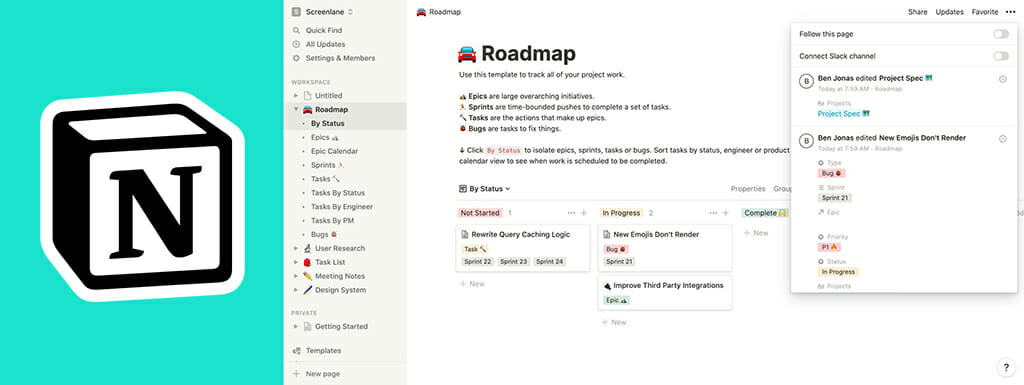Click the P1 priority tag in updates
Image resolution: width=1024 pixels, height=385 pixels.
coord(829,247)
